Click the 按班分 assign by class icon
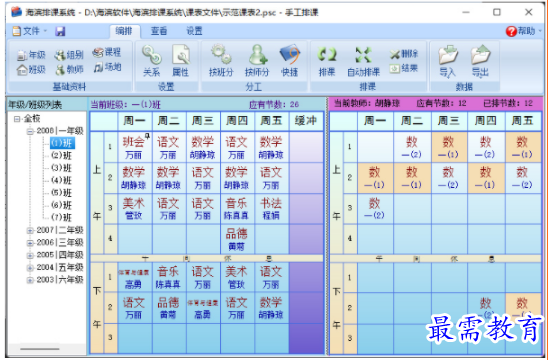Viewport: 550px width, 360px height. coord(221,61)
